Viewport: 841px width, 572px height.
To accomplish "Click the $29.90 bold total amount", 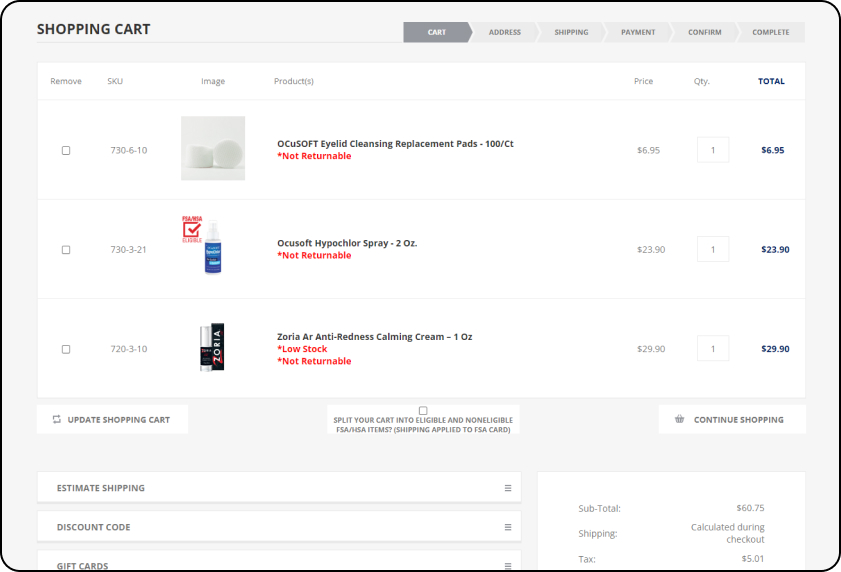I will [x=776, y=349].
